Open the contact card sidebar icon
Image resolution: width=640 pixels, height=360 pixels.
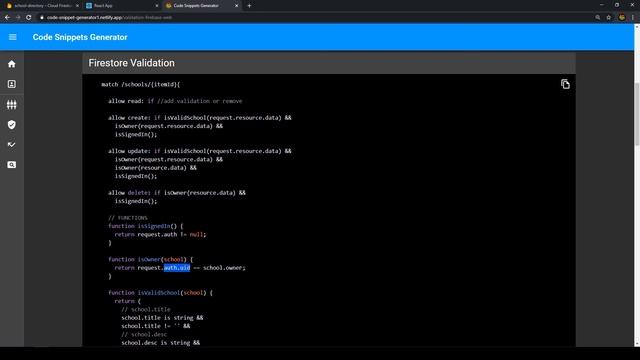(11, 84)
